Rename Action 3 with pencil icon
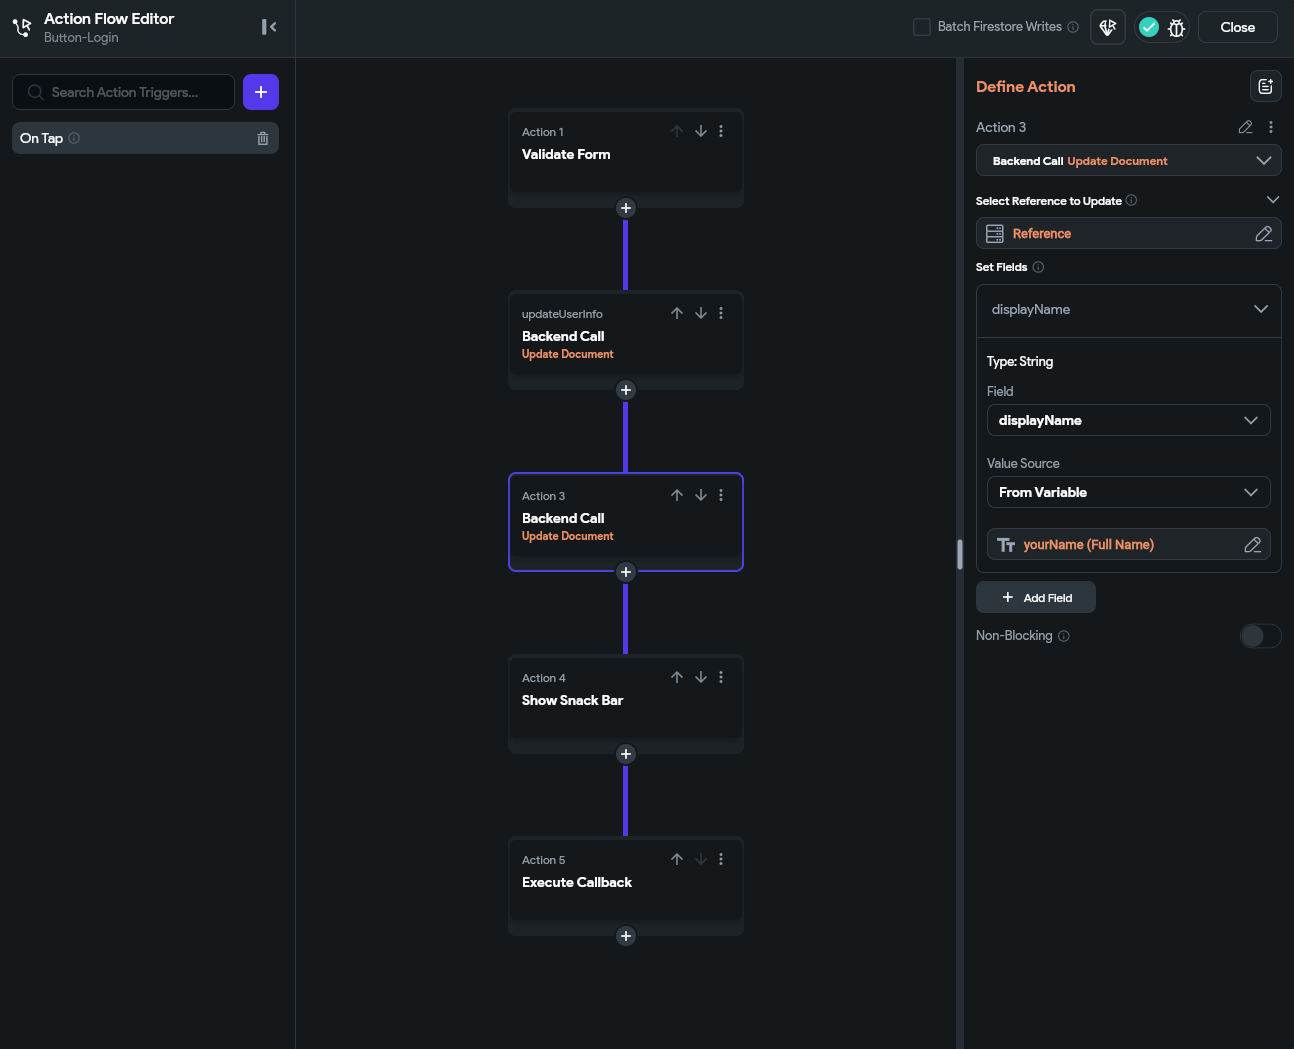This screenshot has width=1294, height=1049. tap(1245, 127)
